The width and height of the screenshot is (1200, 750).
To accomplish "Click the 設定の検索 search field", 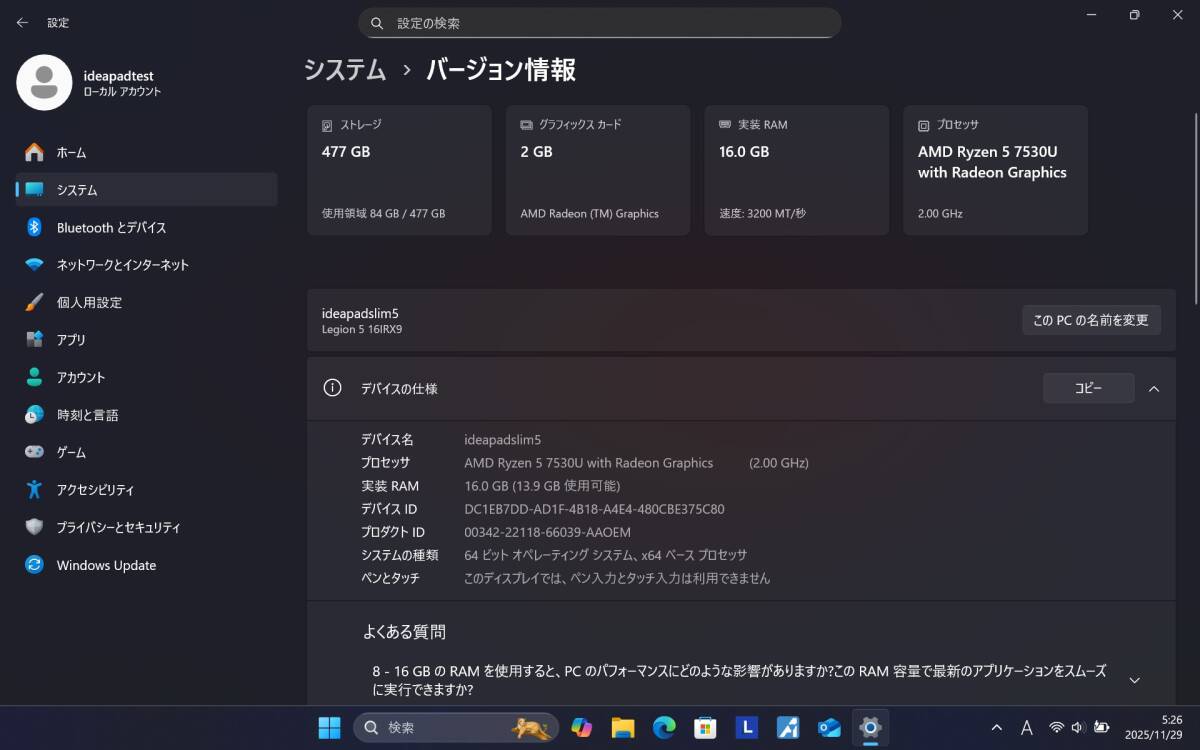I will (x=600, y=22).
